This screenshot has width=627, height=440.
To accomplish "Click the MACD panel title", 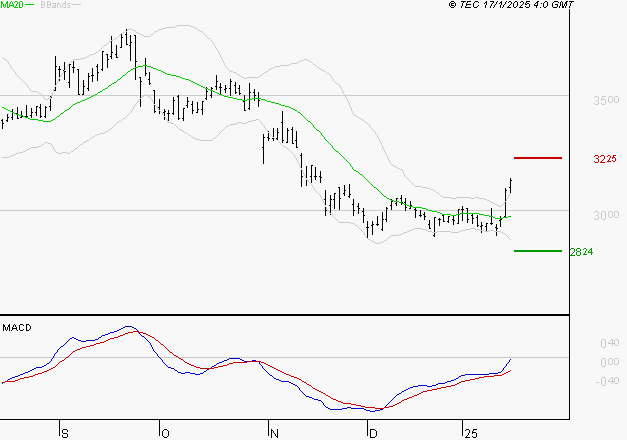I will (x=17, y=328).
